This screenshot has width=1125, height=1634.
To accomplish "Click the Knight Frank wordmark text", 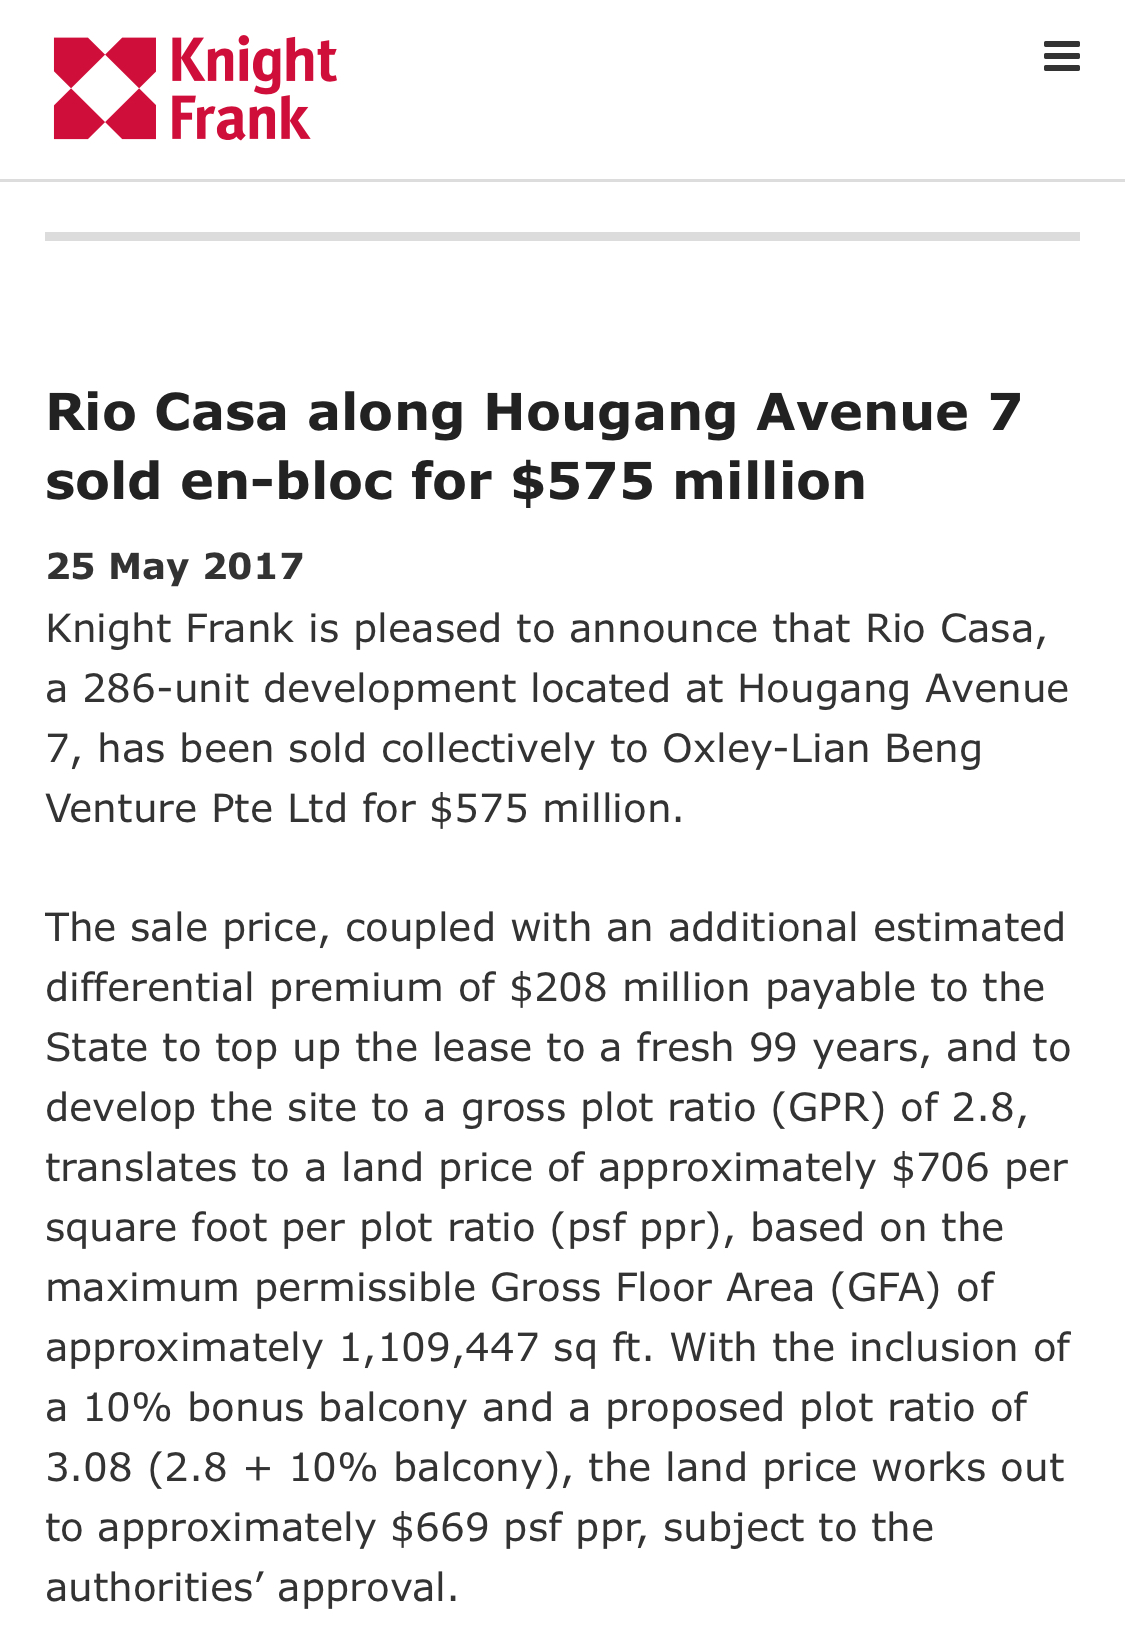I will coord(254,88).
